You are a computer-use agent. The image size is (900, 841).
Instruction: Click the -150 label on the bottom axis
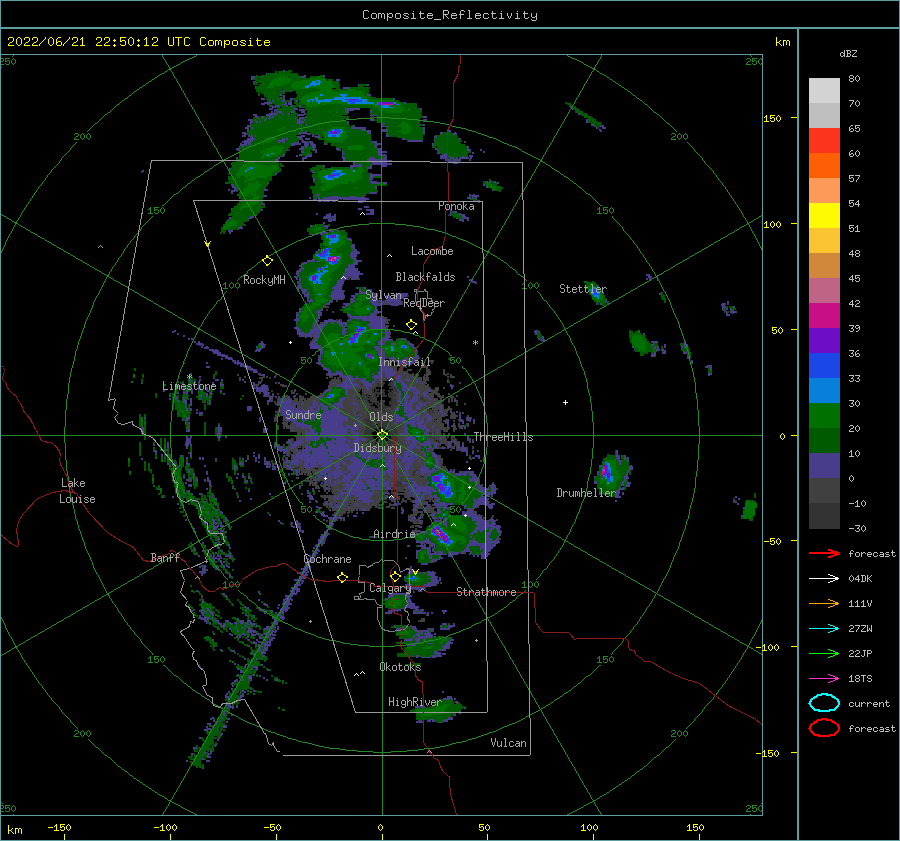point(59,827)
